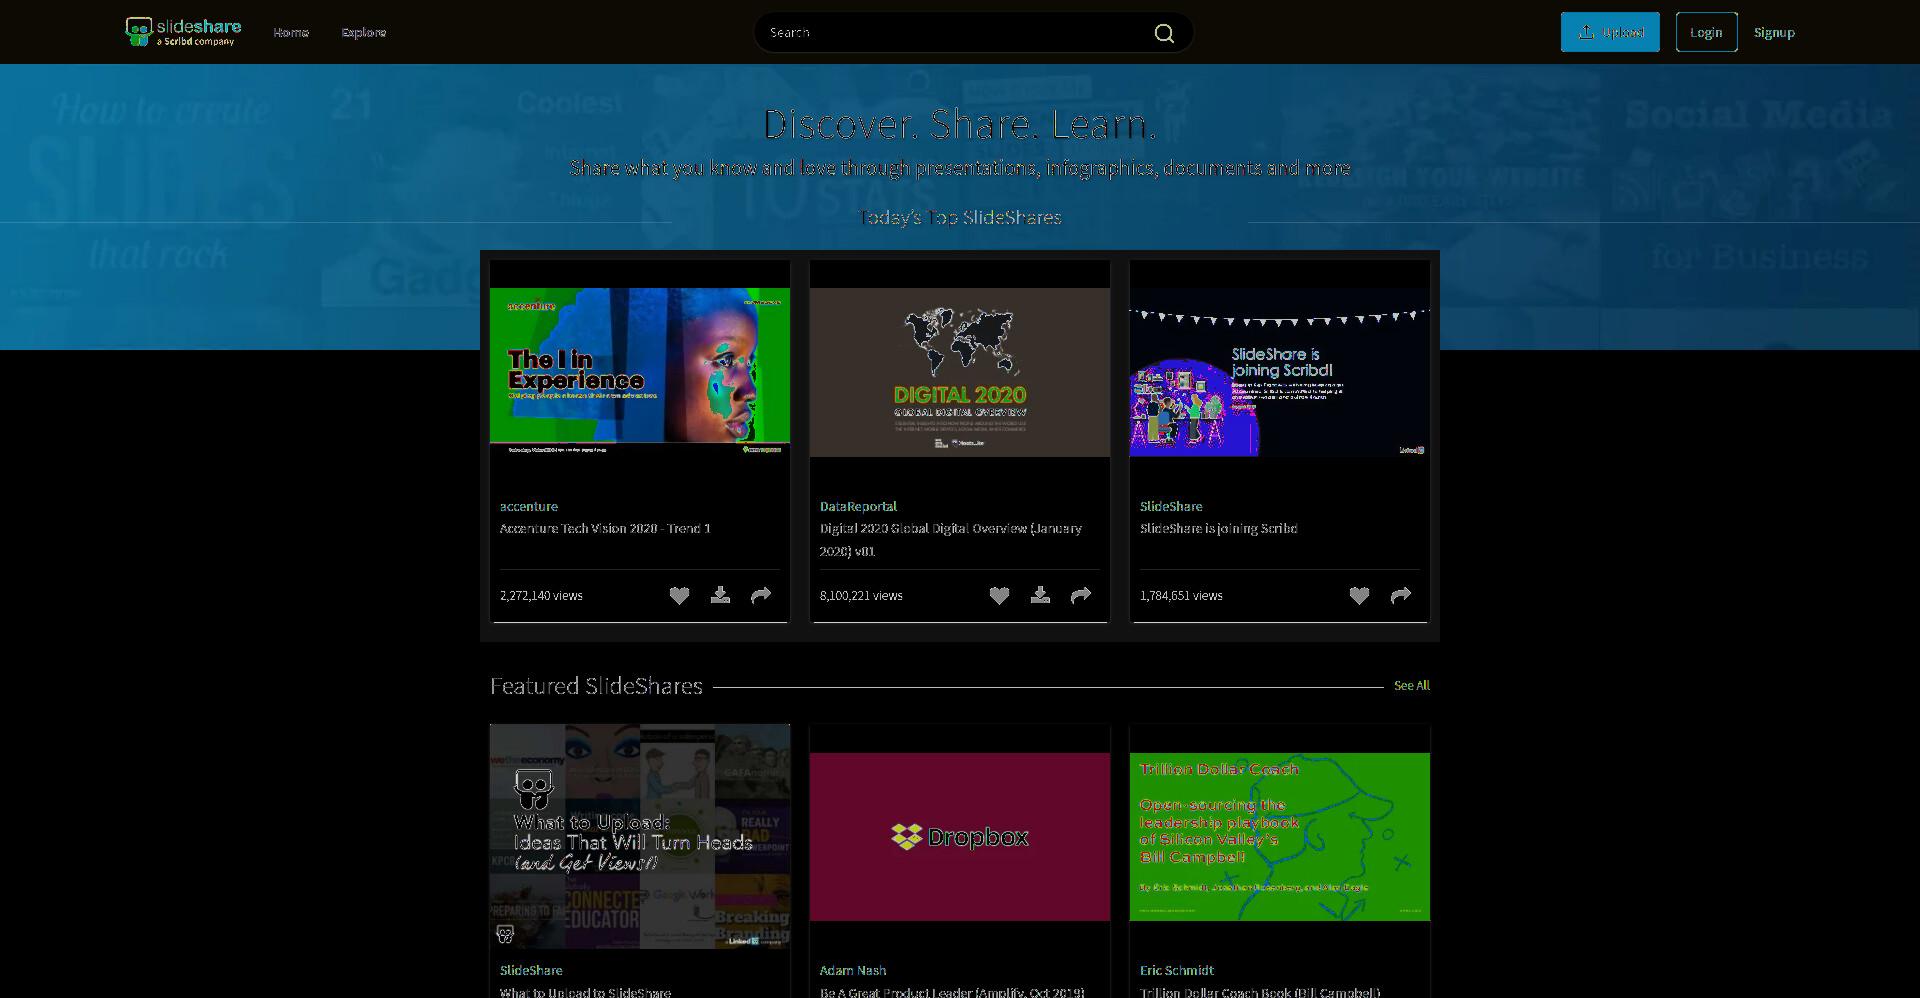
Task: Click the 1,784,651 views text
Action: [x=1181, y=595]
